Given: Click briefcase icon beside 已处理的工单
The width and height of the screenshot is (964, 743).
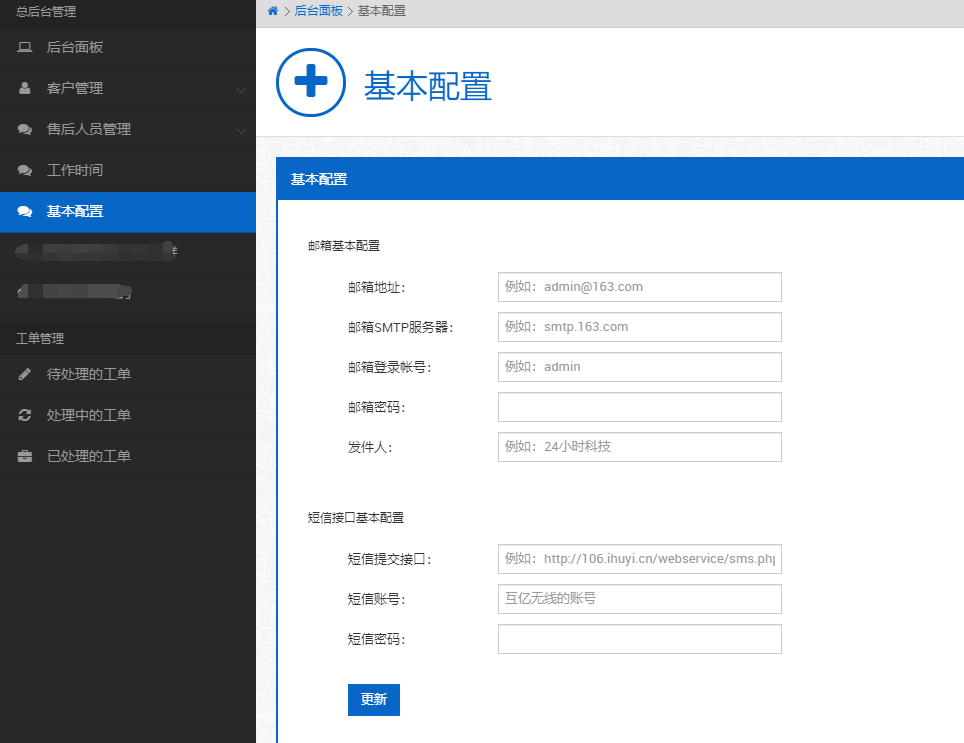Looking at the screenshot, I should pyautogui.click(x=25, y=456).
